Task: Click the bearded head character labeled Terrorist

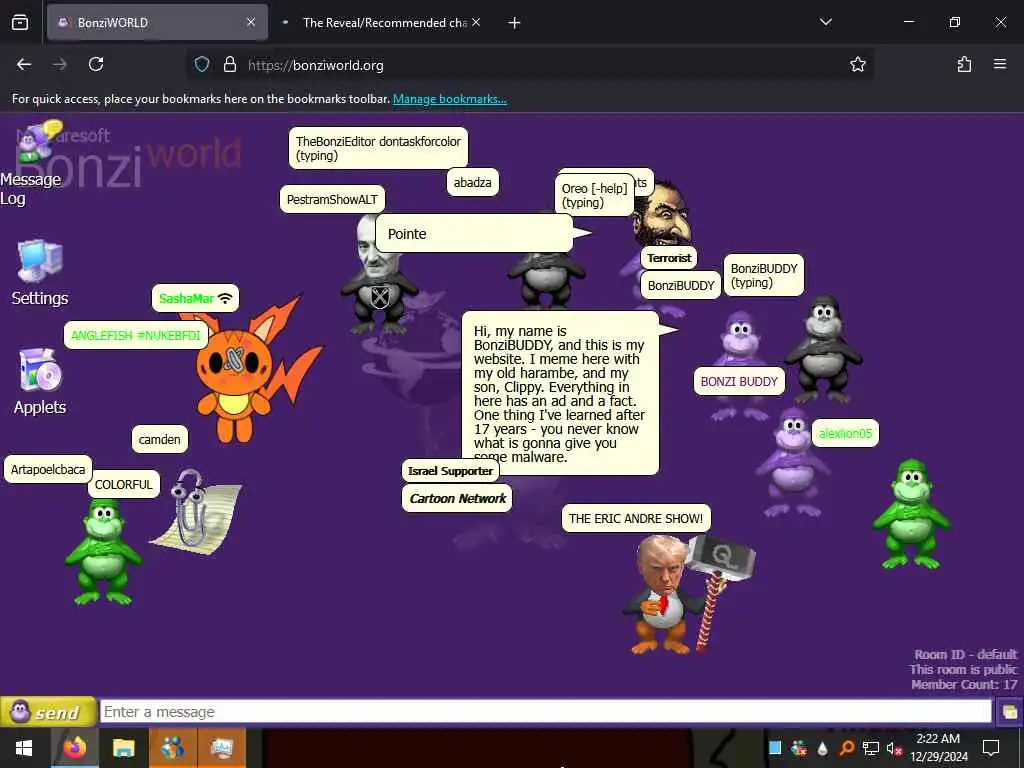Action: tap(662, 214)
